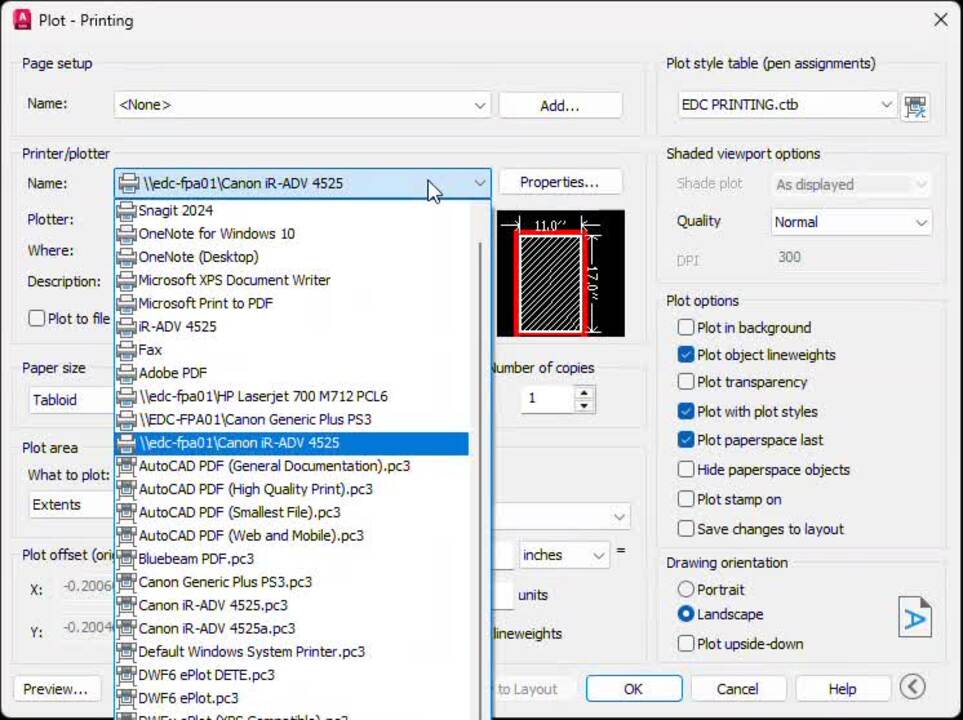Screen dimensions: 963x720
Task: Click the plot style table editor icon
Action: pyautogui.click(x=915, y=105)
